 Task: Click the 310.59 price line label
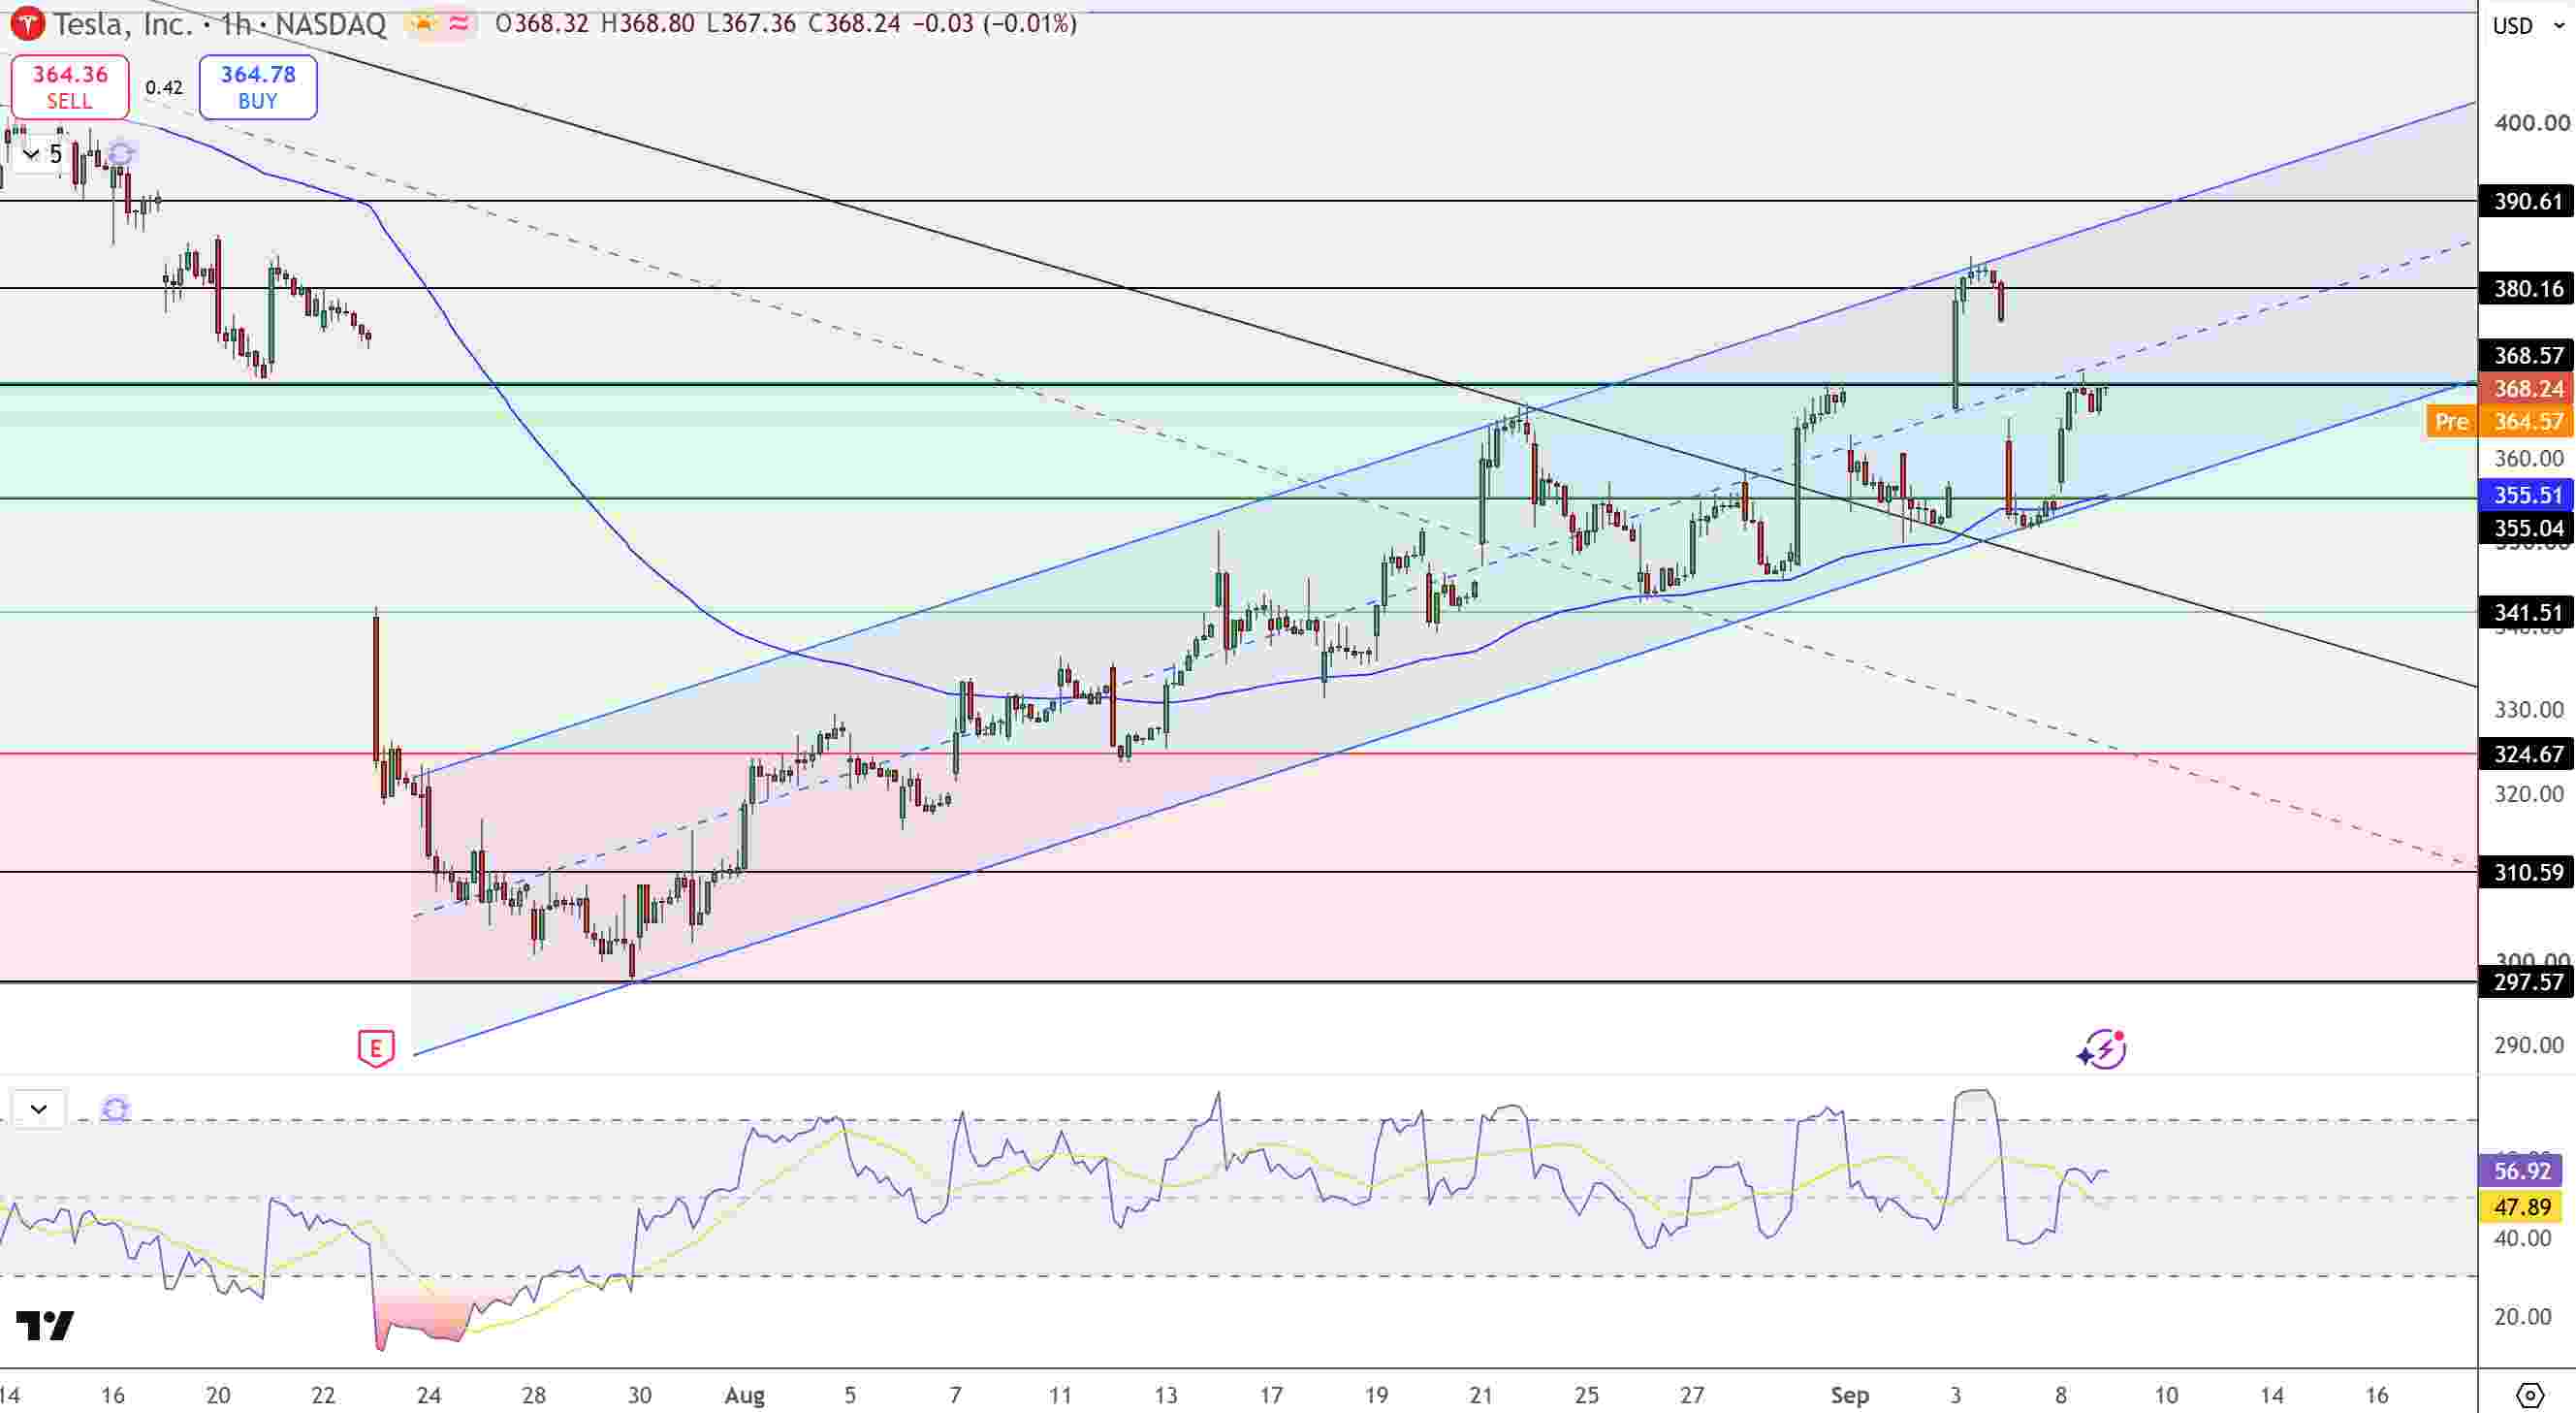pos(2527,872)
